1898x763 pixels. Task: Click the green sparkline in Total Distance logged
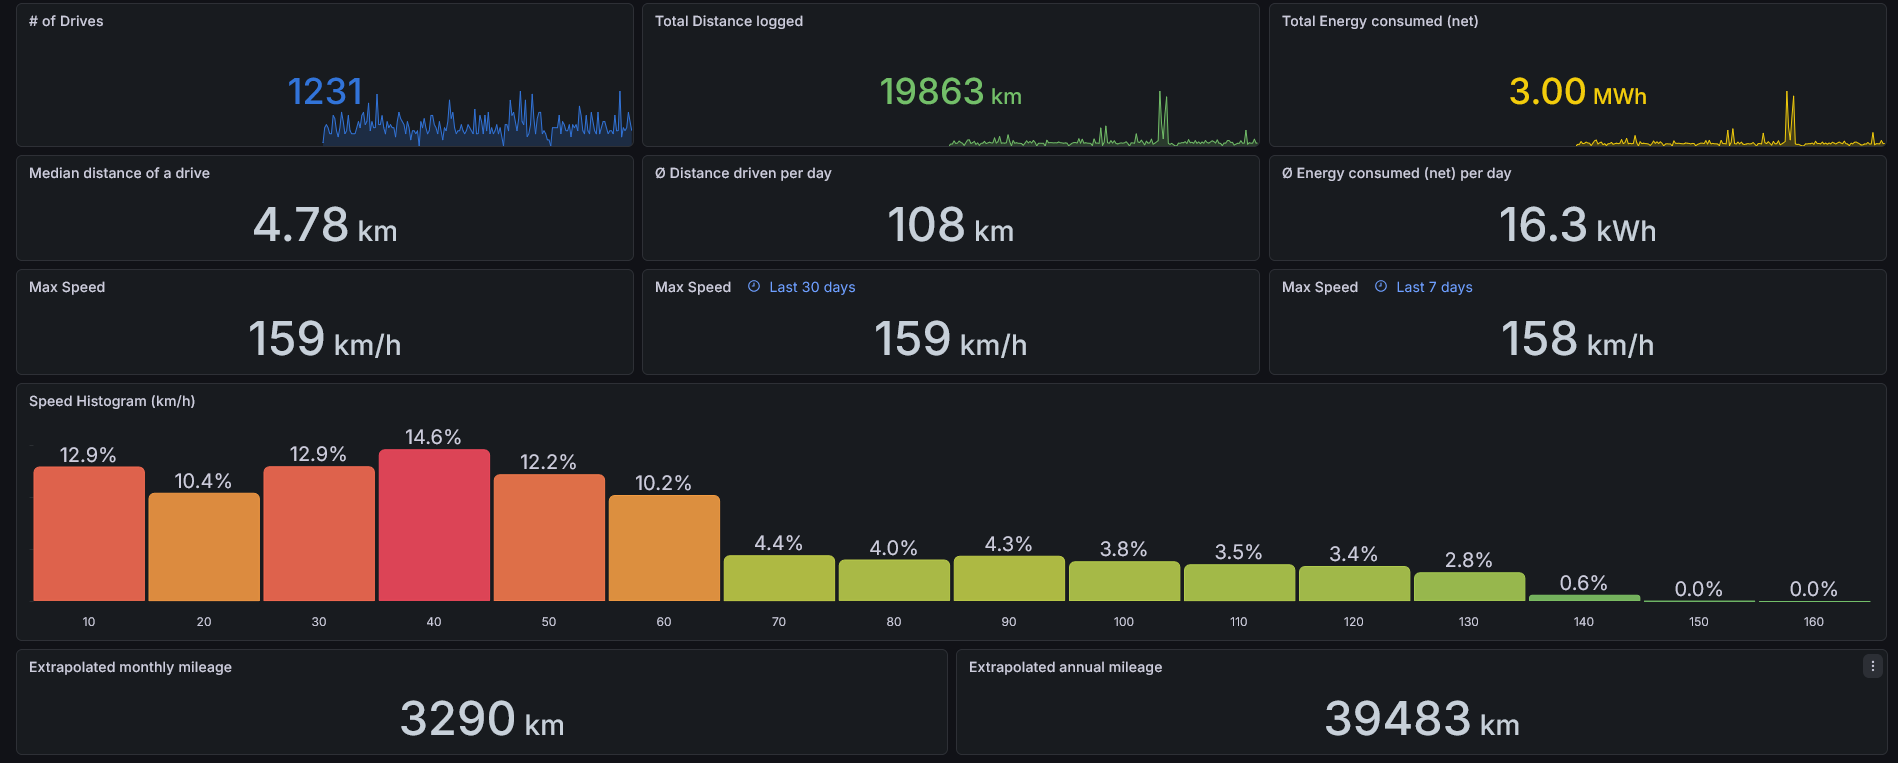coord(1103,120)
